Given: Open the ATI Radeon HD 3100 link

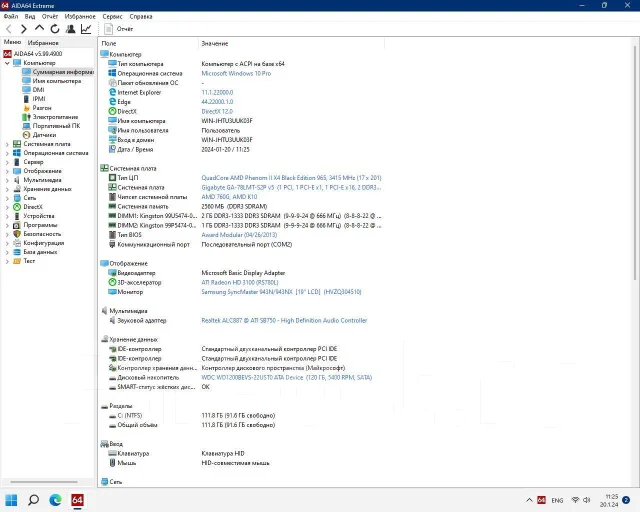Looking at the screenshot, I should 240,283.
